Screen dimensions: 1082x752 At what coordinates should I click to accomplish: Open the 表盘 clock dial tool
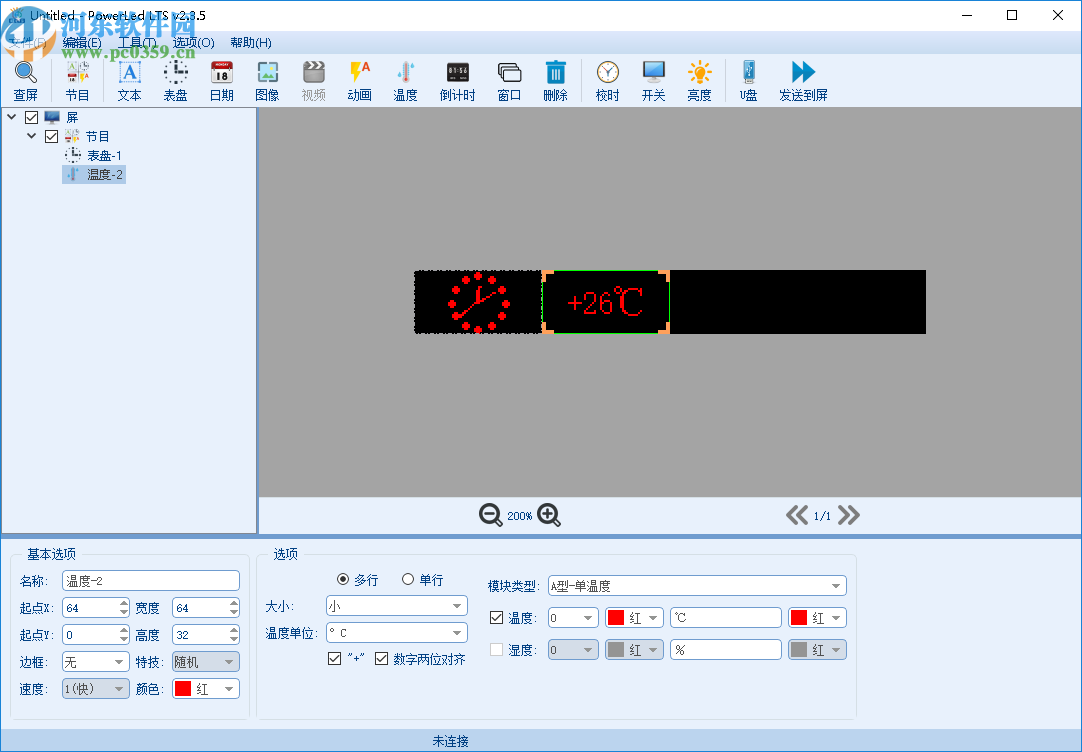174,80
